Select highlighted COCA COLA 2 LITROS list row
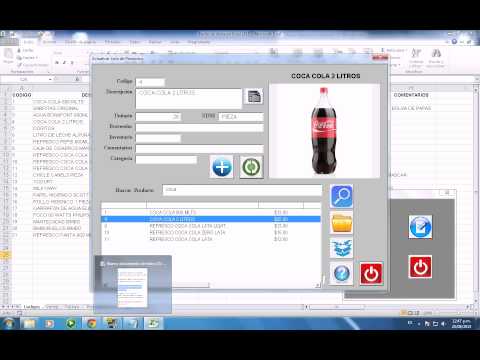The width and height of the screenshot is (480, 360). tap(211, 219)
